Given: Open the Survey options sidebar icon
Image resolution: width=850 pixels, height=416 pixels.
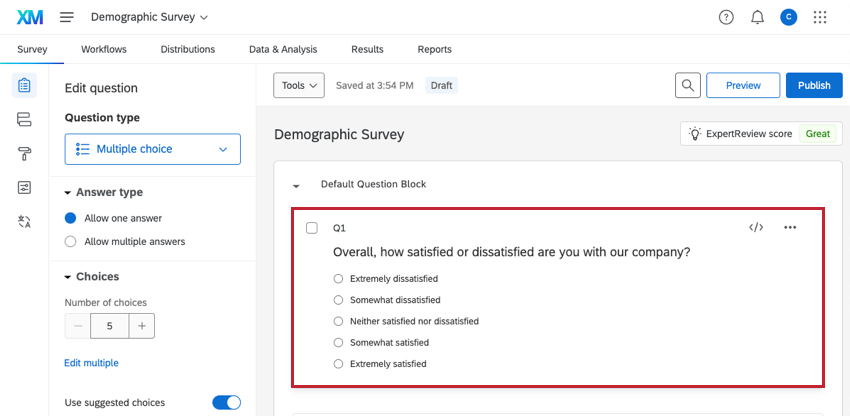Looking at the screenshot, I should pyautogui.click(x=24, y=187).
